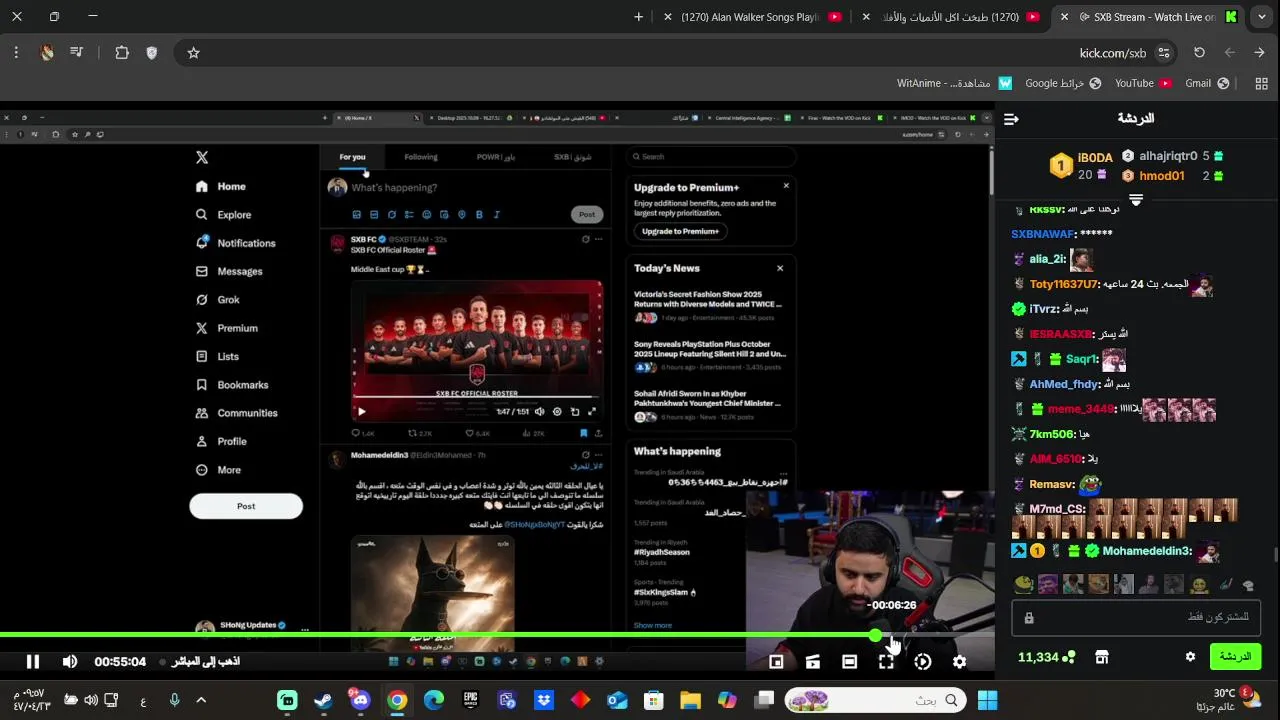Bookmark this page with the star icon
1280x720 pixels.
coord(194,53)
